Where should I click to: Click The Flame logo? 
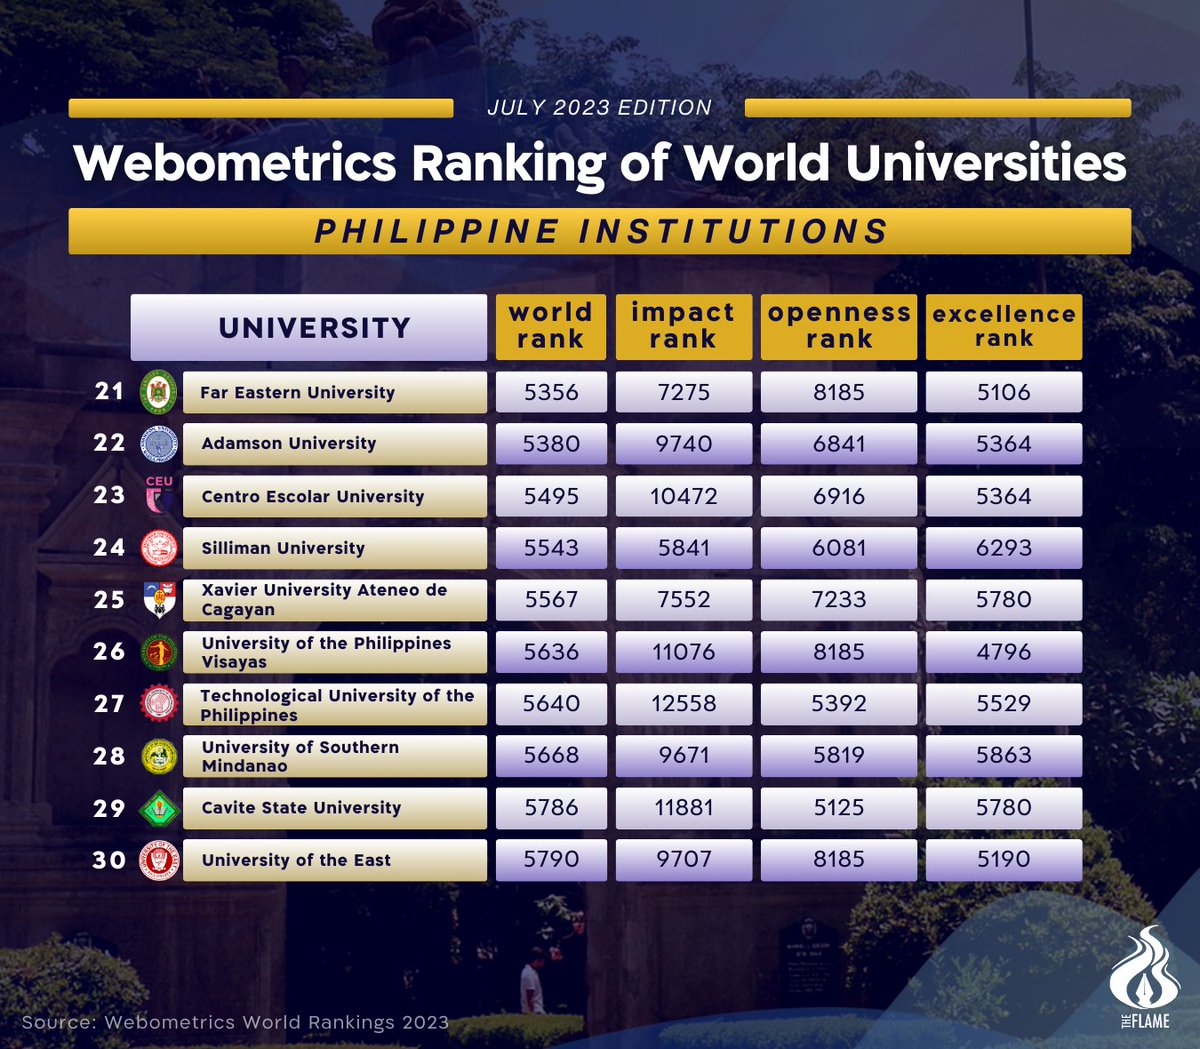[1145, 976]
